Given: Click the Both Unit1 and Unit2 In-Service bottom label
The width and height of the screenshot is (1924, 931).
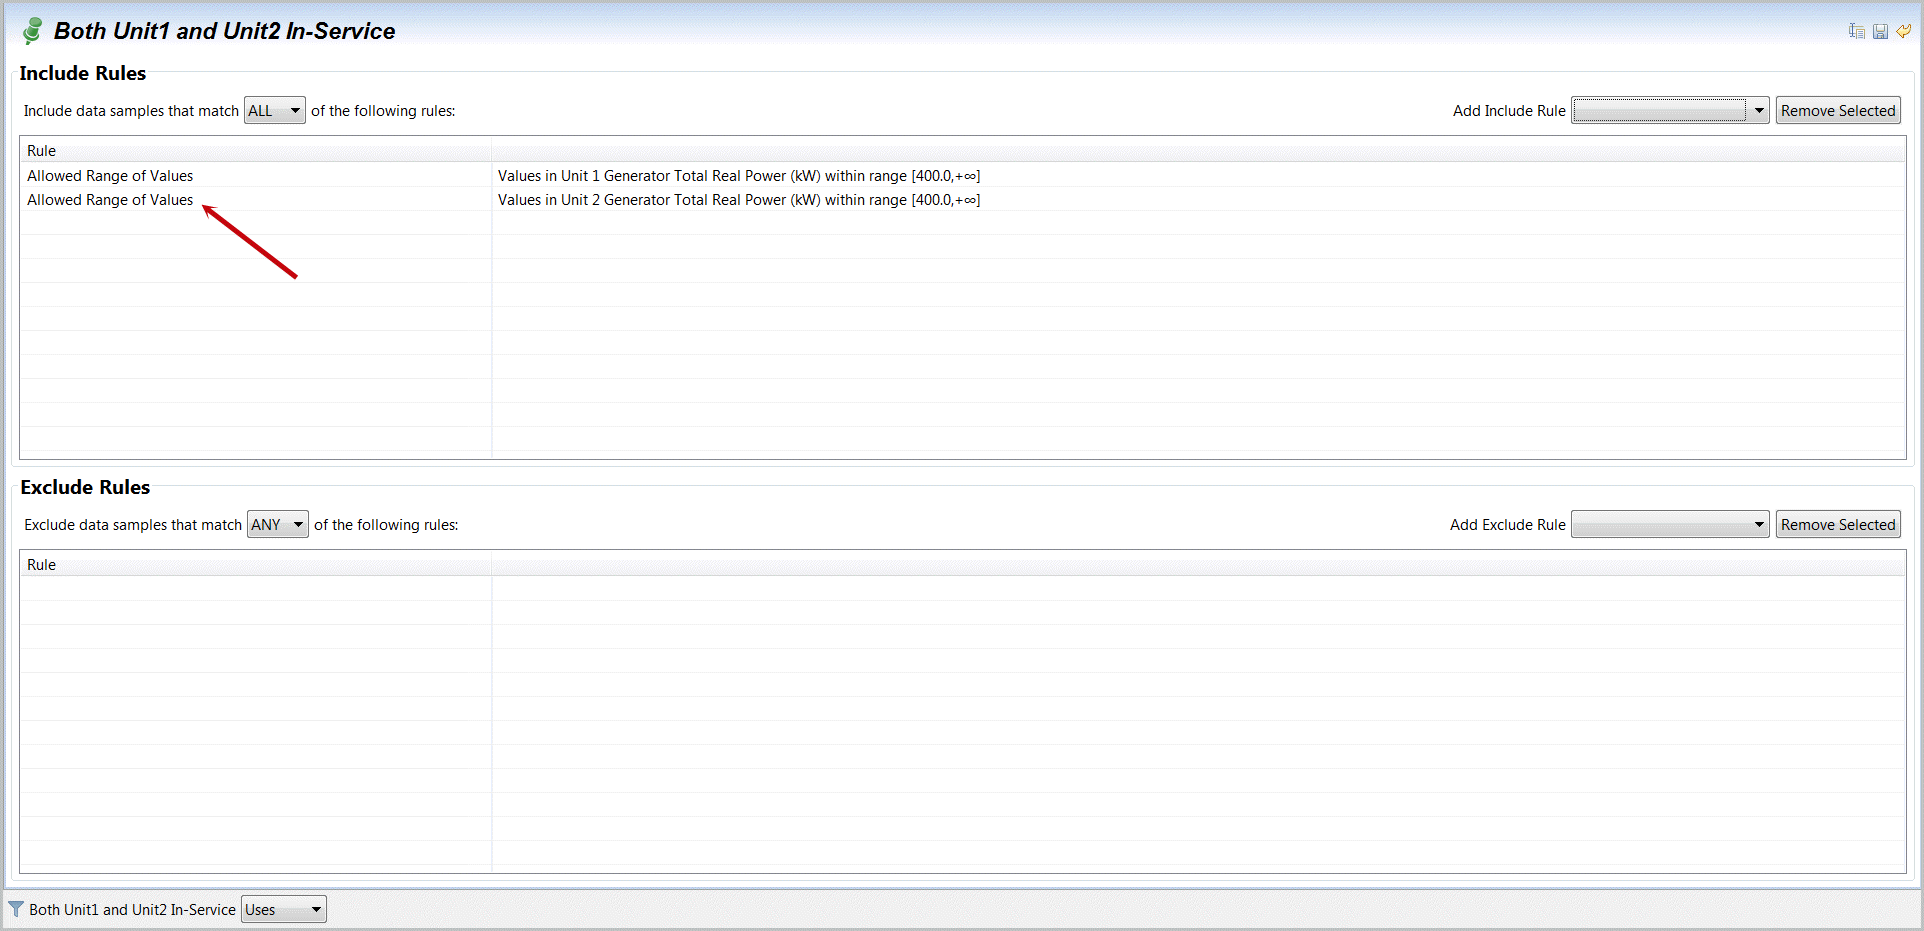Looking at the screenshot, I should coord(132,910).
